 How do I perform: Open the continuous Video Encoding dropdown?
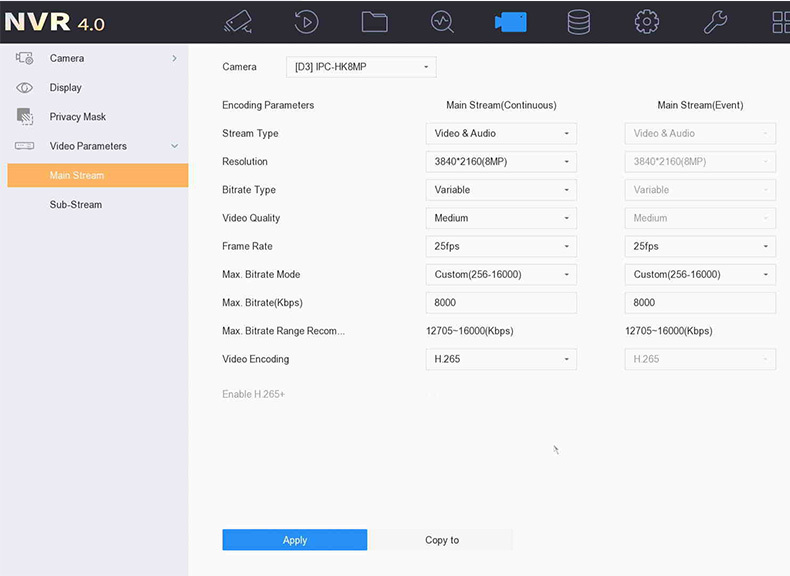501,359
